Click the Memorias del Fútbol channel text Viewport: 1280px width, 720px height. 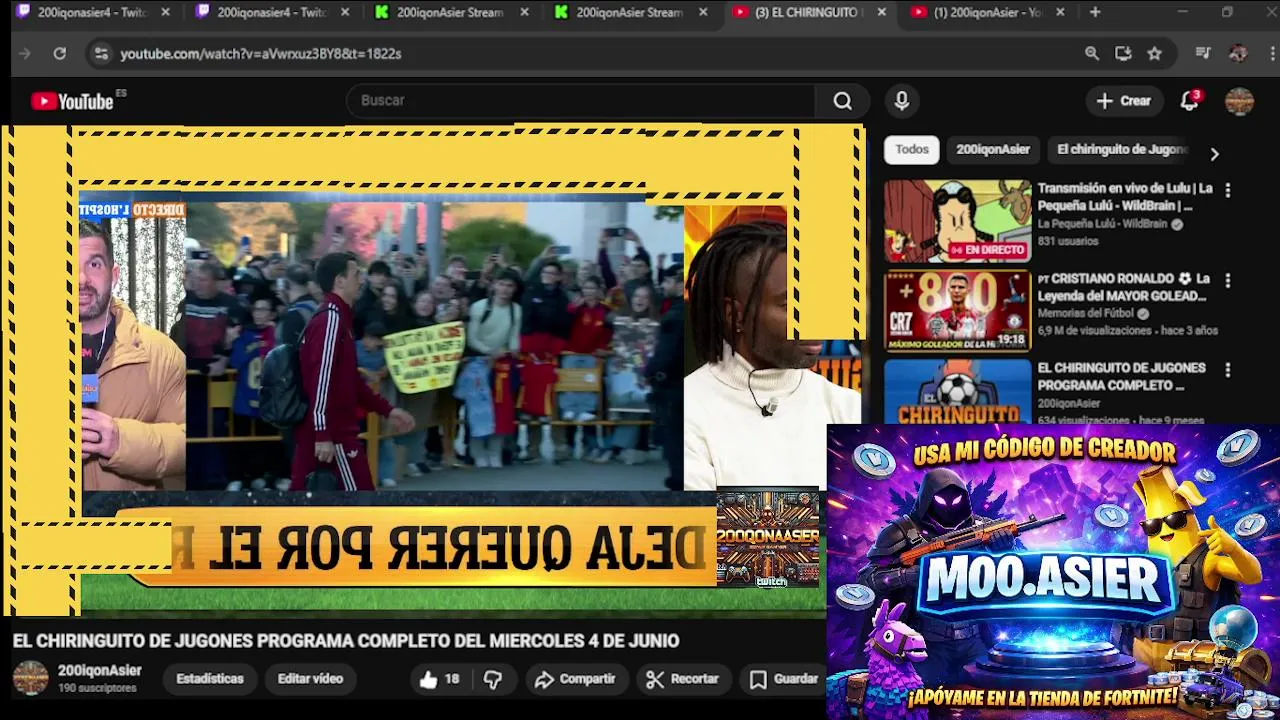[1085, 314]
